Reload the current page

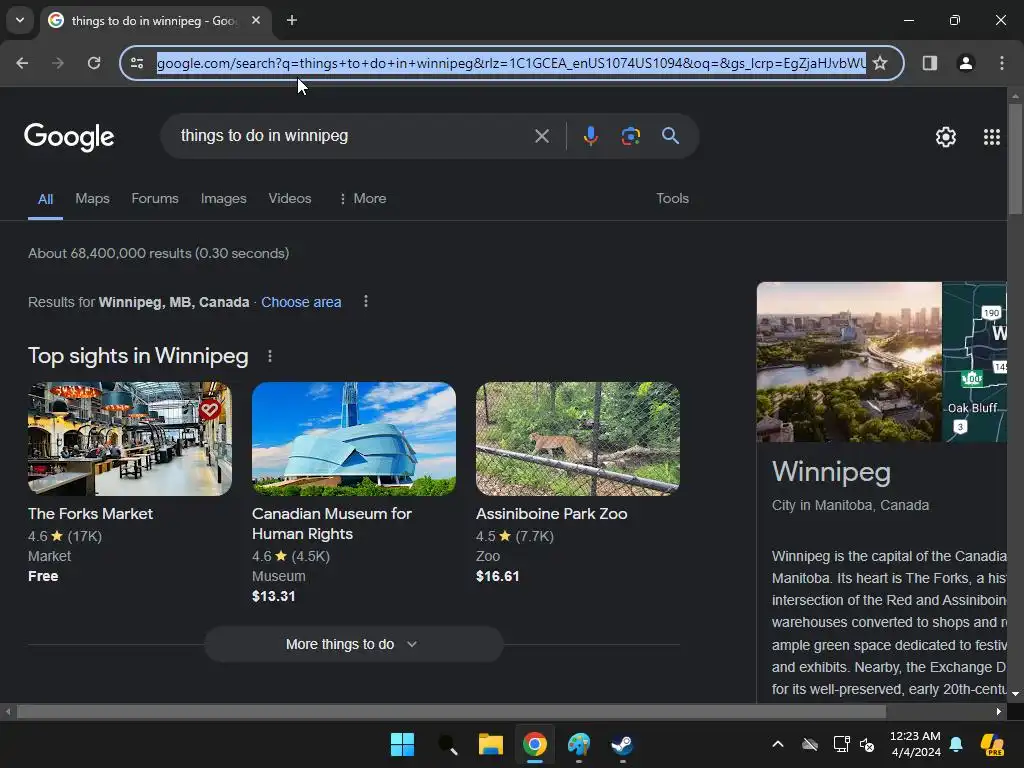pyautogui.click(x=94, y=63)
